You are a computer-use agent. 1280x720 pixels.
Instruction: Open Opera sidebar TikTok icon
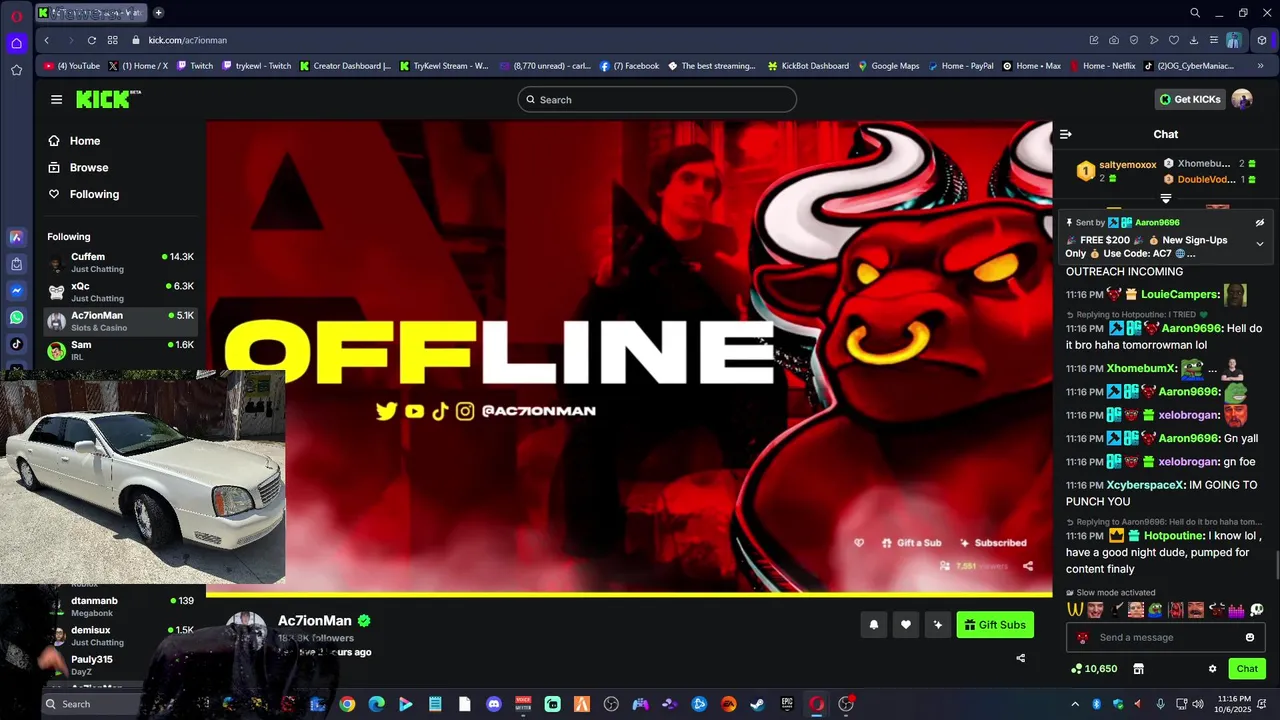[16, 344]
